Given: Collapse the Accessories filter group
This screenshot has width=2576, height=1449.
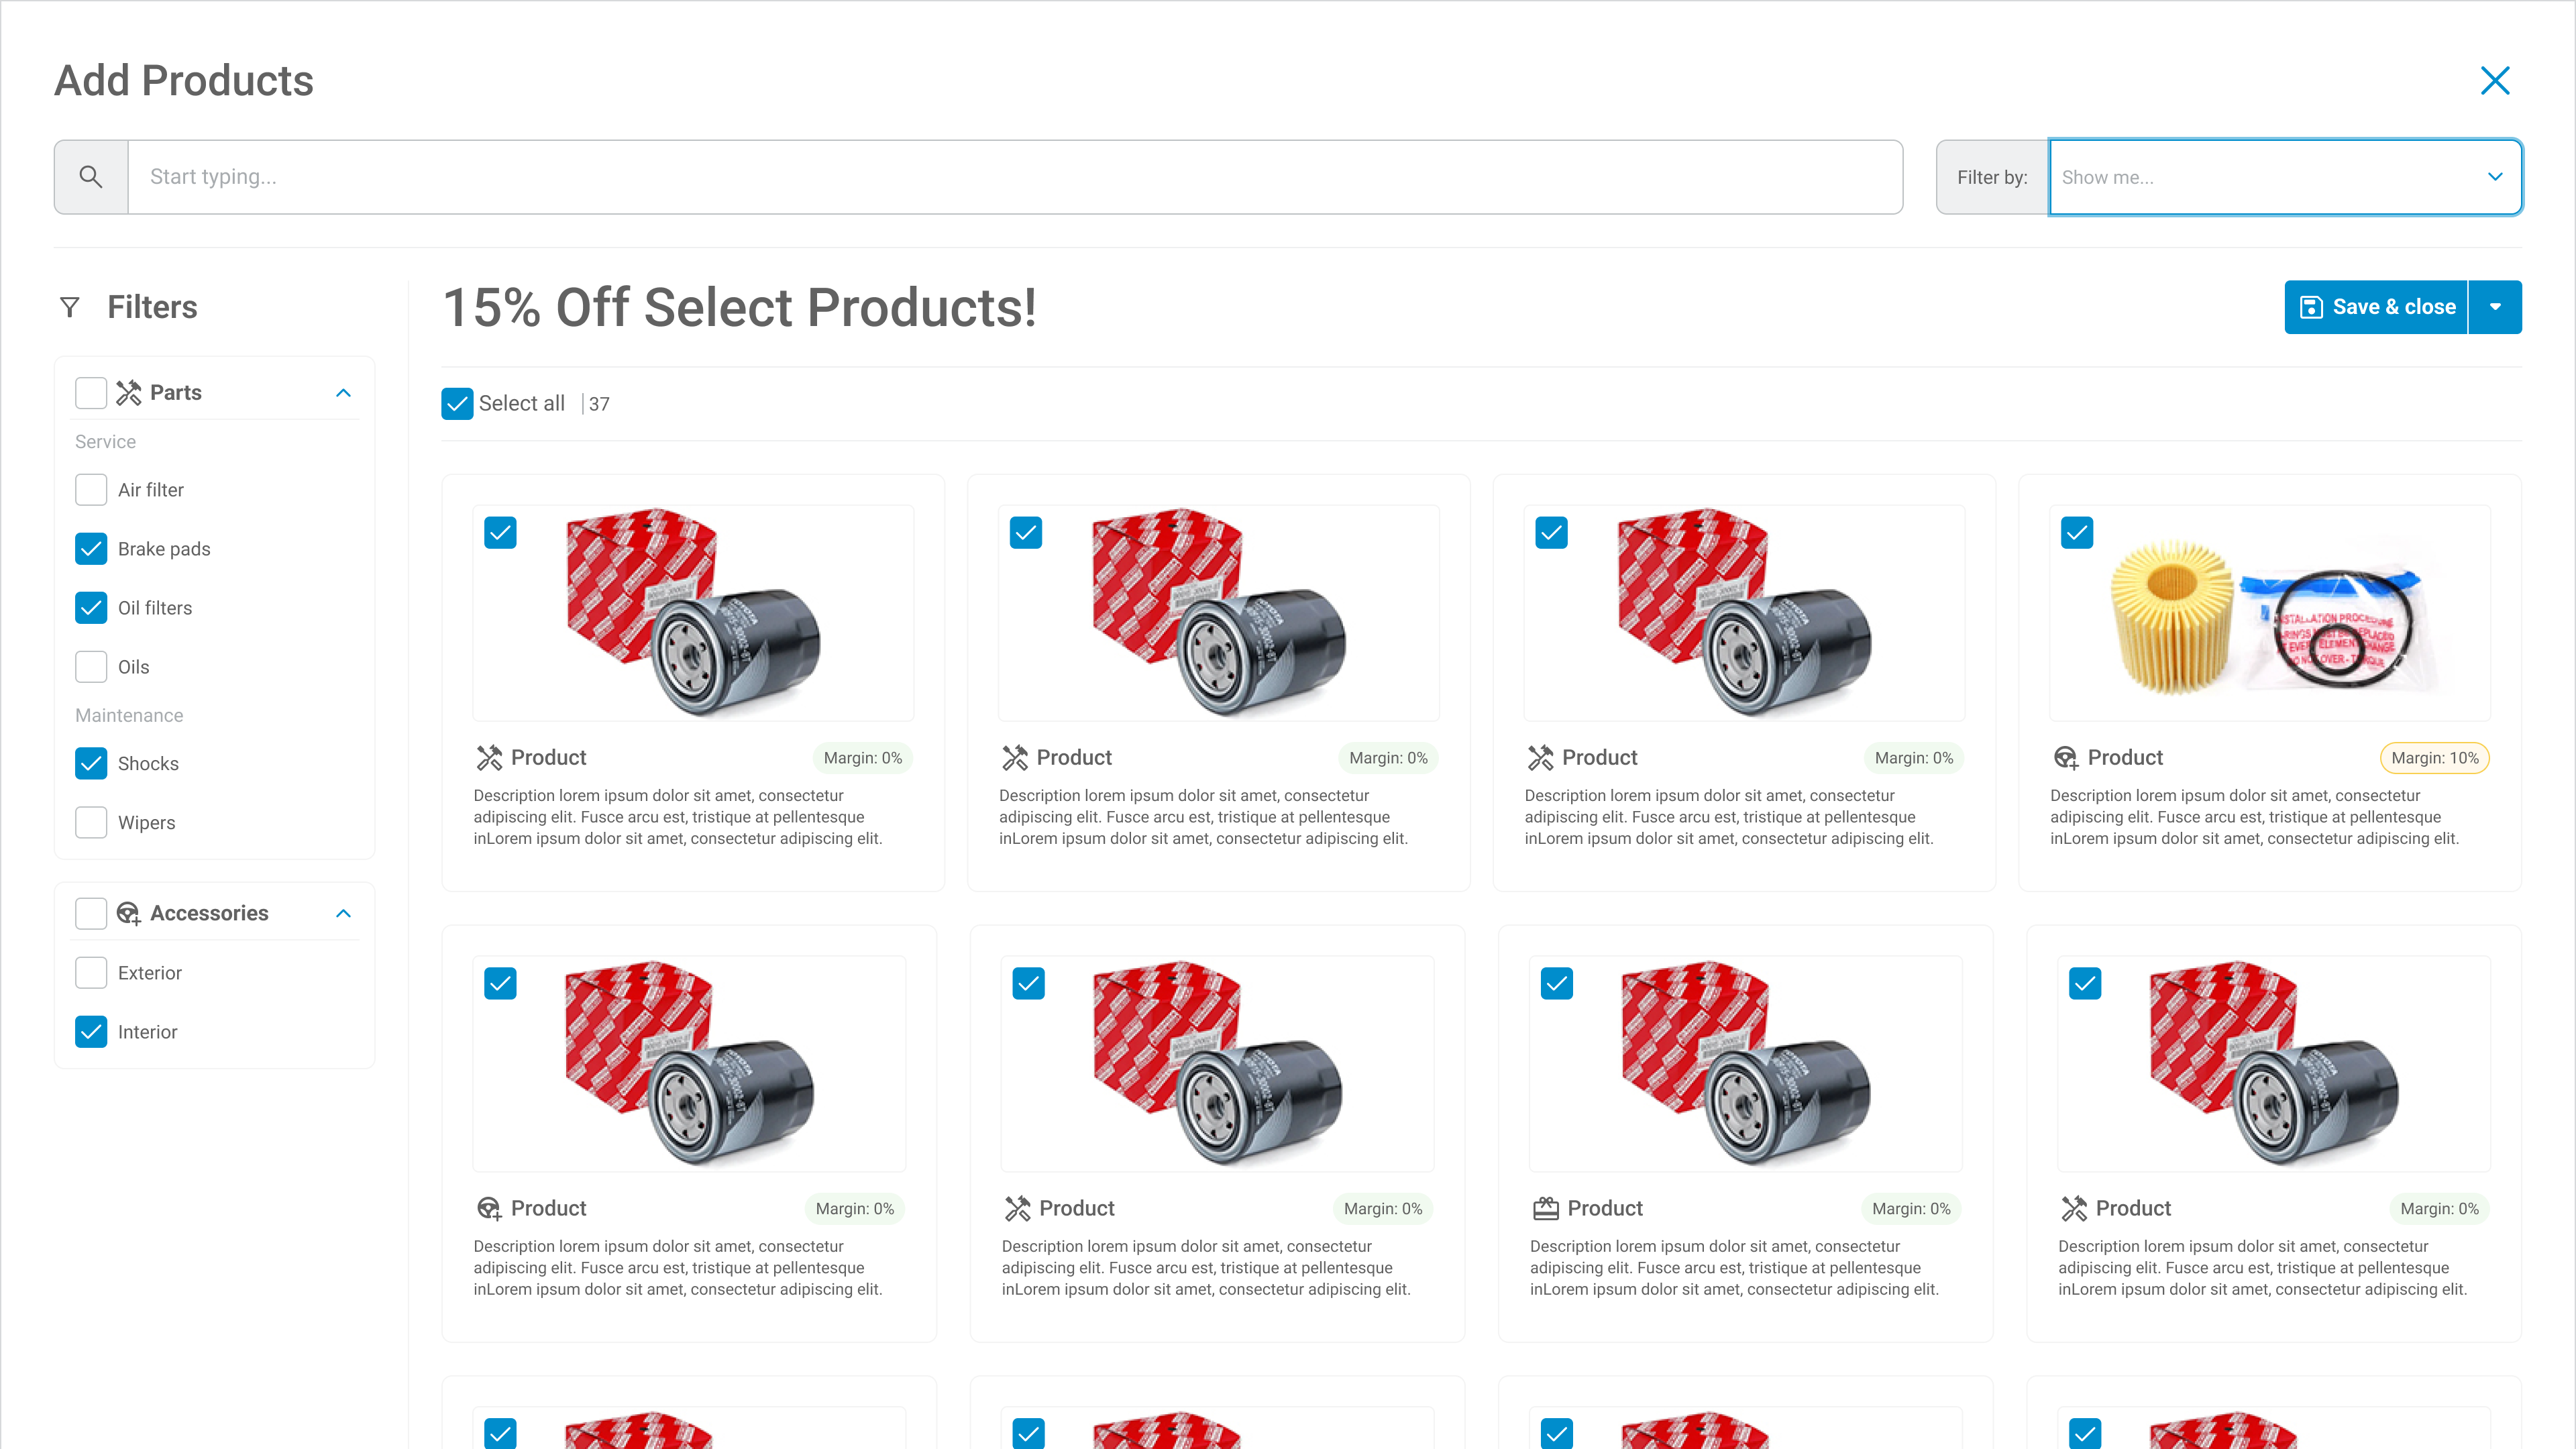Looking at the screenshot, I should (x=343, y=913).
